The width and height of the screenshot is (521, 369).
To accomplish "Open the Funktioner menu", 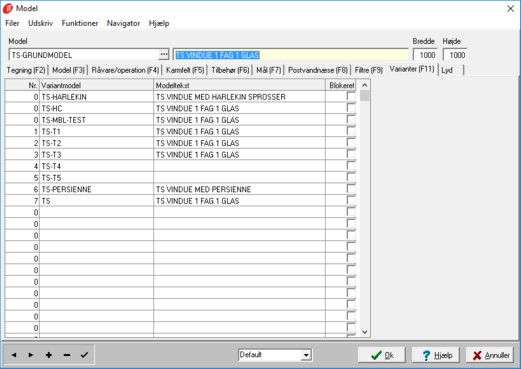I will point(80,23).
